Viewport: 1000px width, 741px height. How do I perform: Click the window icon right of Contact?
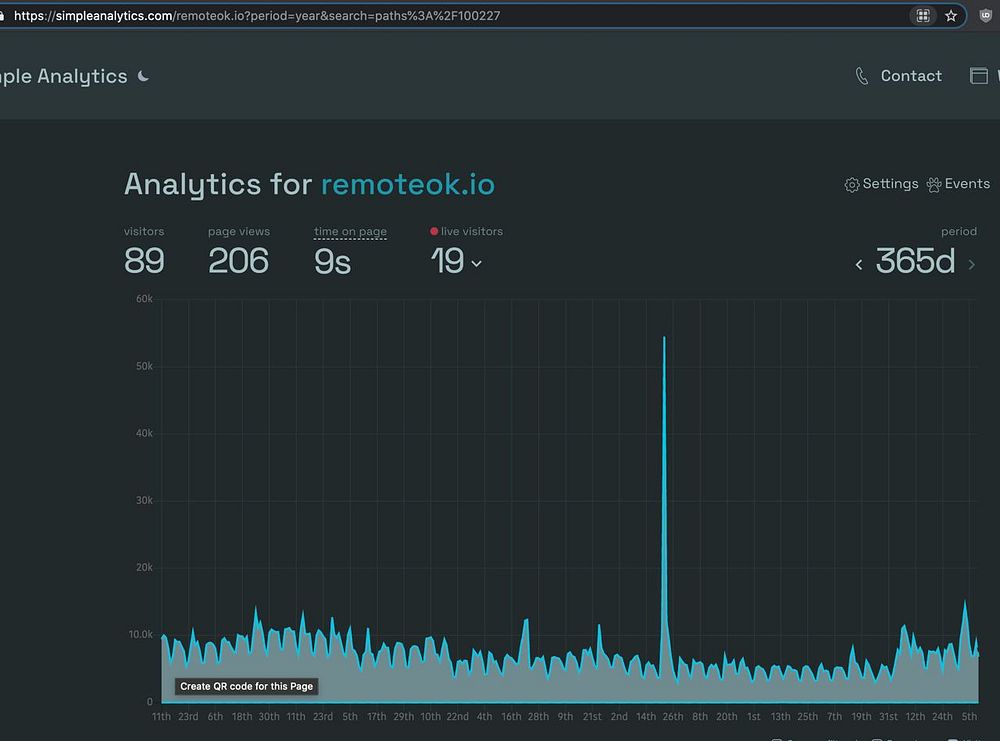click(978, 75)
